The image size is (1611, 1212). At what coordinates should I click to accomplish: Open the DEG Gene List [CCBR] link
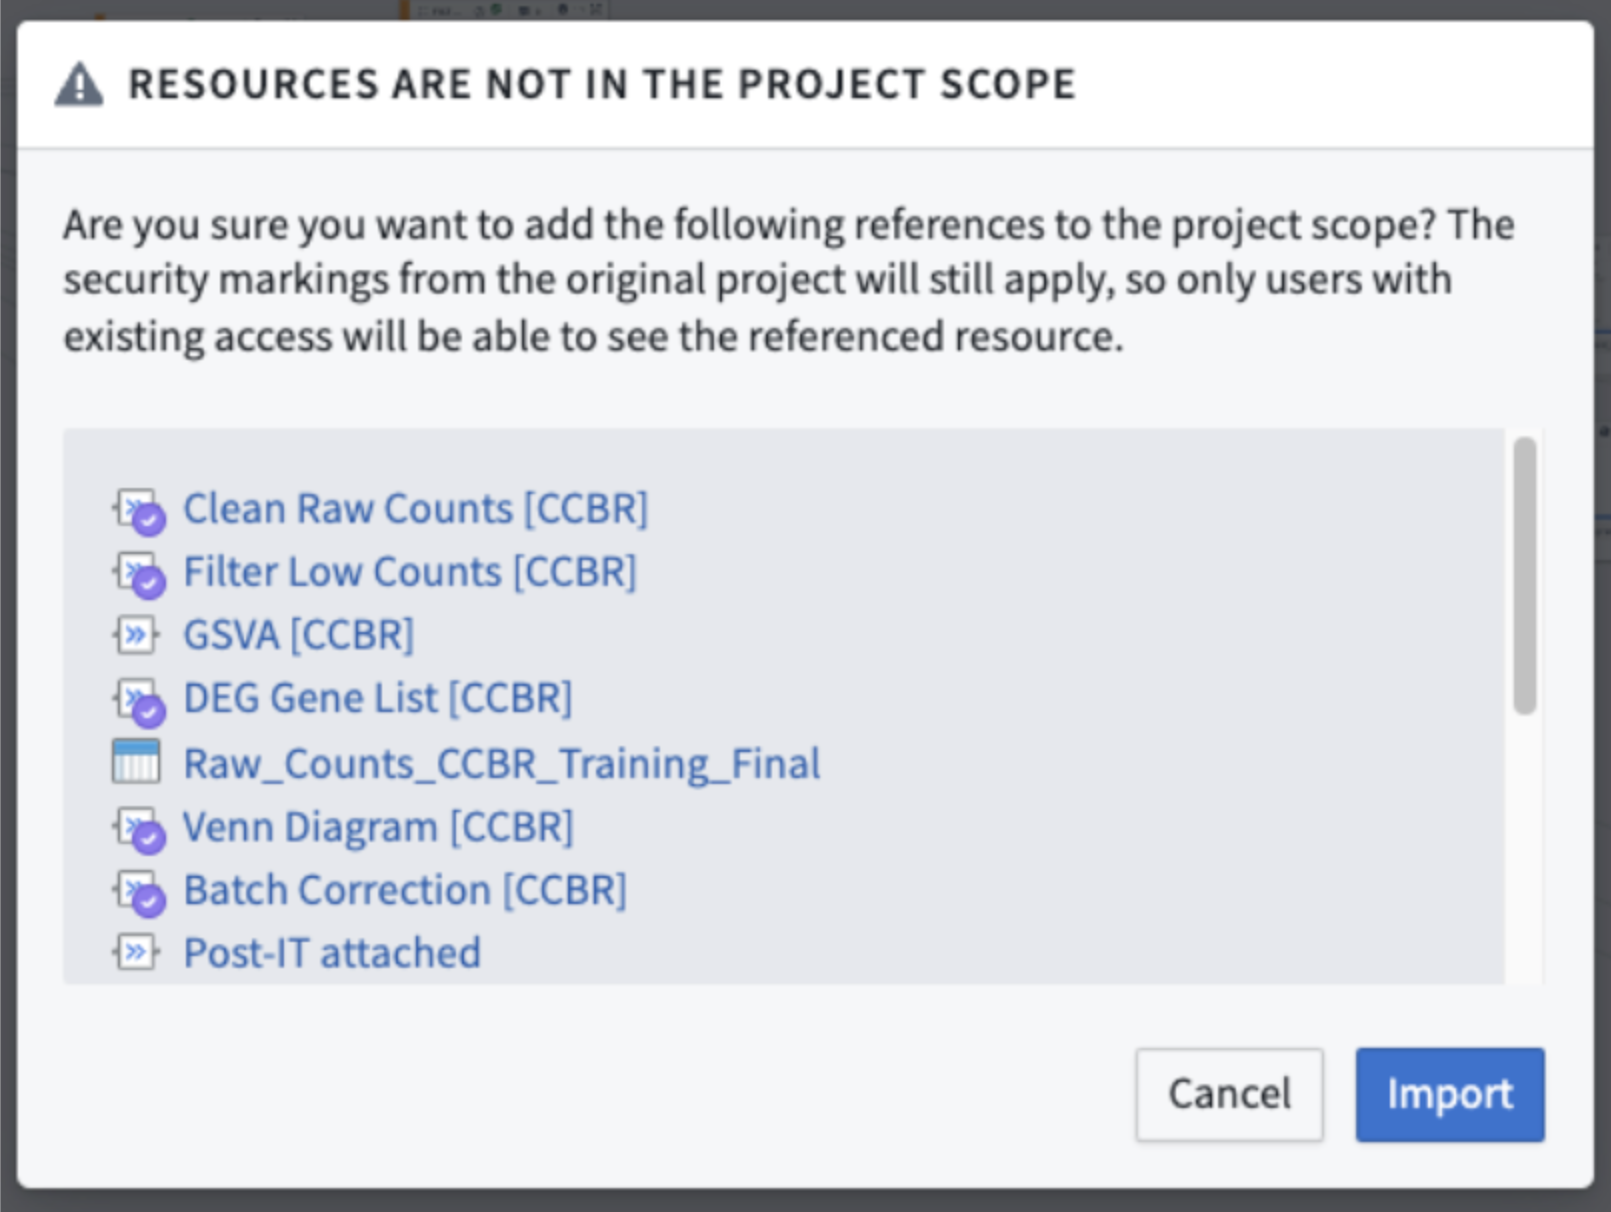(x=377, y=698)
